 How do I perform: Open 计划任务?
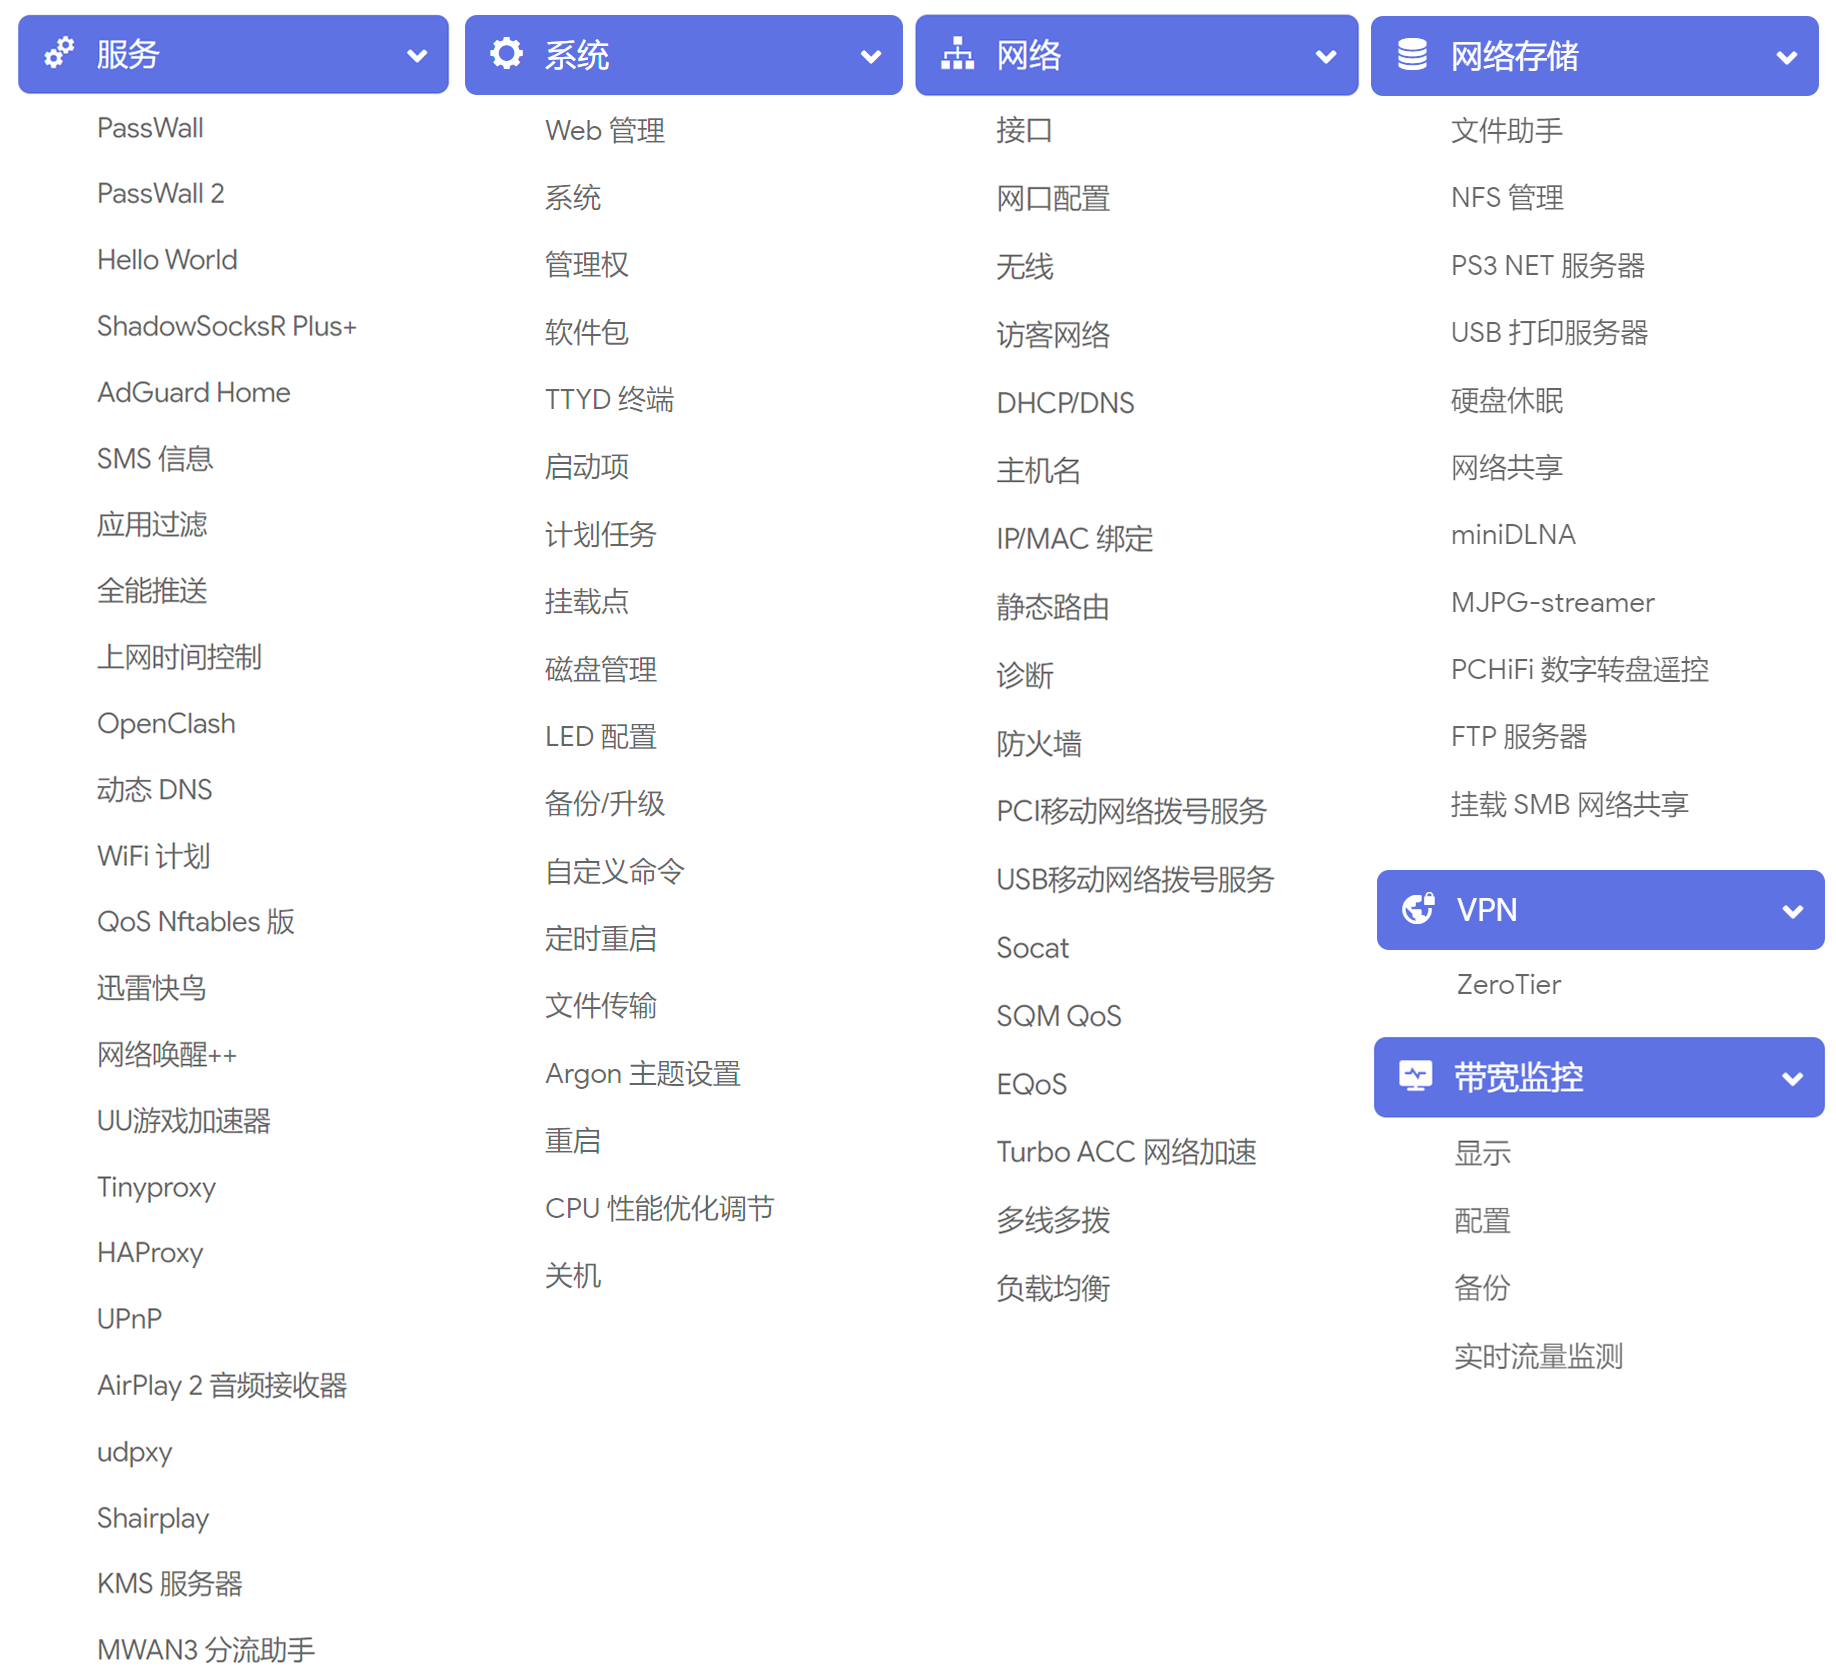coord(600,534)
